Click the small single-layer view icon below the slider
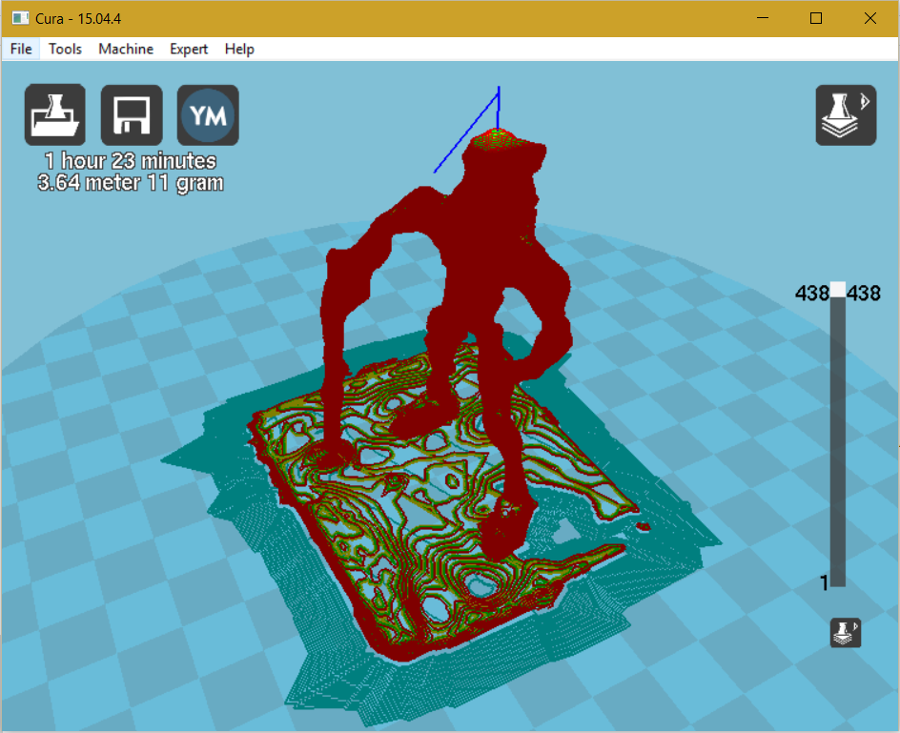This screenshot has height=733, width=900. (x=845, y=633)
